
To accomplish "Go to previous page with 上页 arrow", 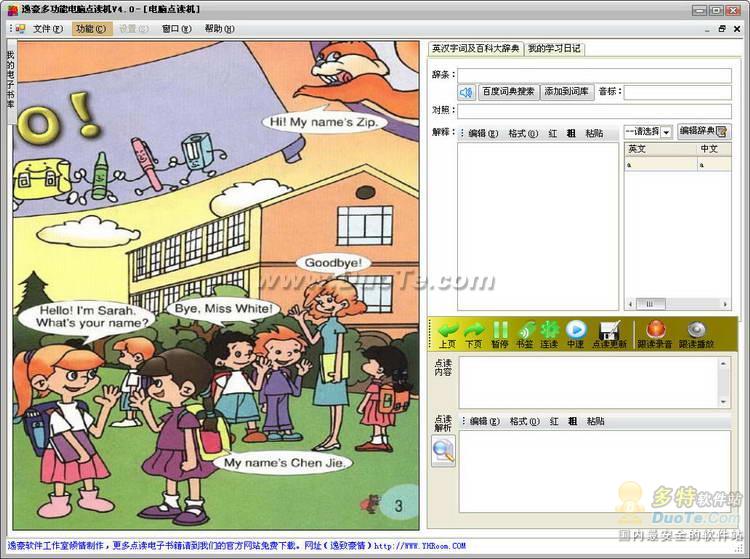I will click(448, 334).
